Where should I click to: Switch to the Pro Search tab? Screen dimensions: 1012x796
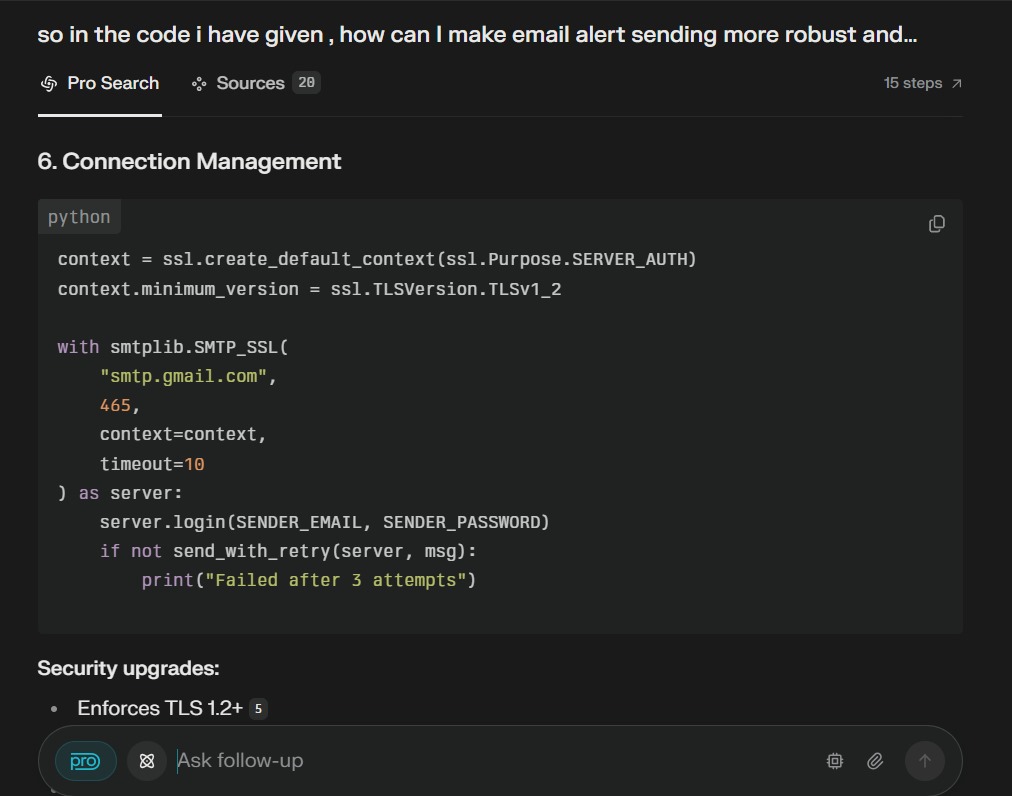(100, 83)
